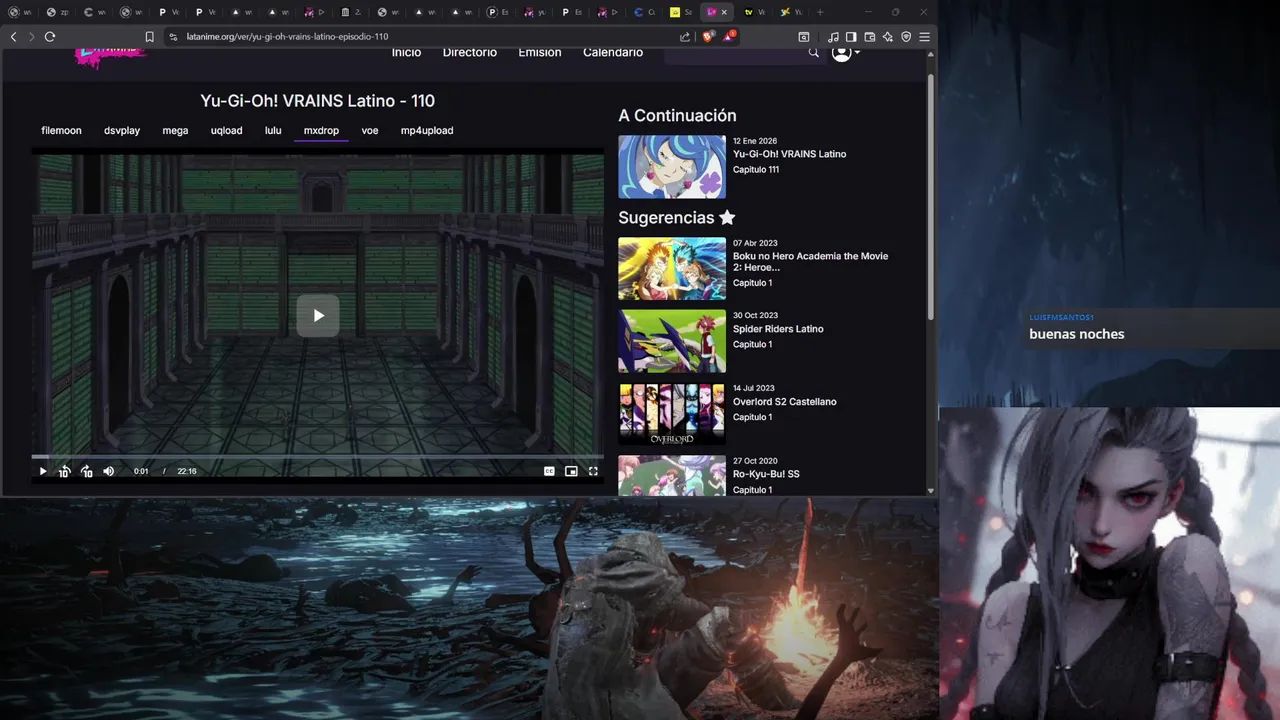Go to Inicio in site navigation
Viewport: 1280px width, 720px height.
406,52
